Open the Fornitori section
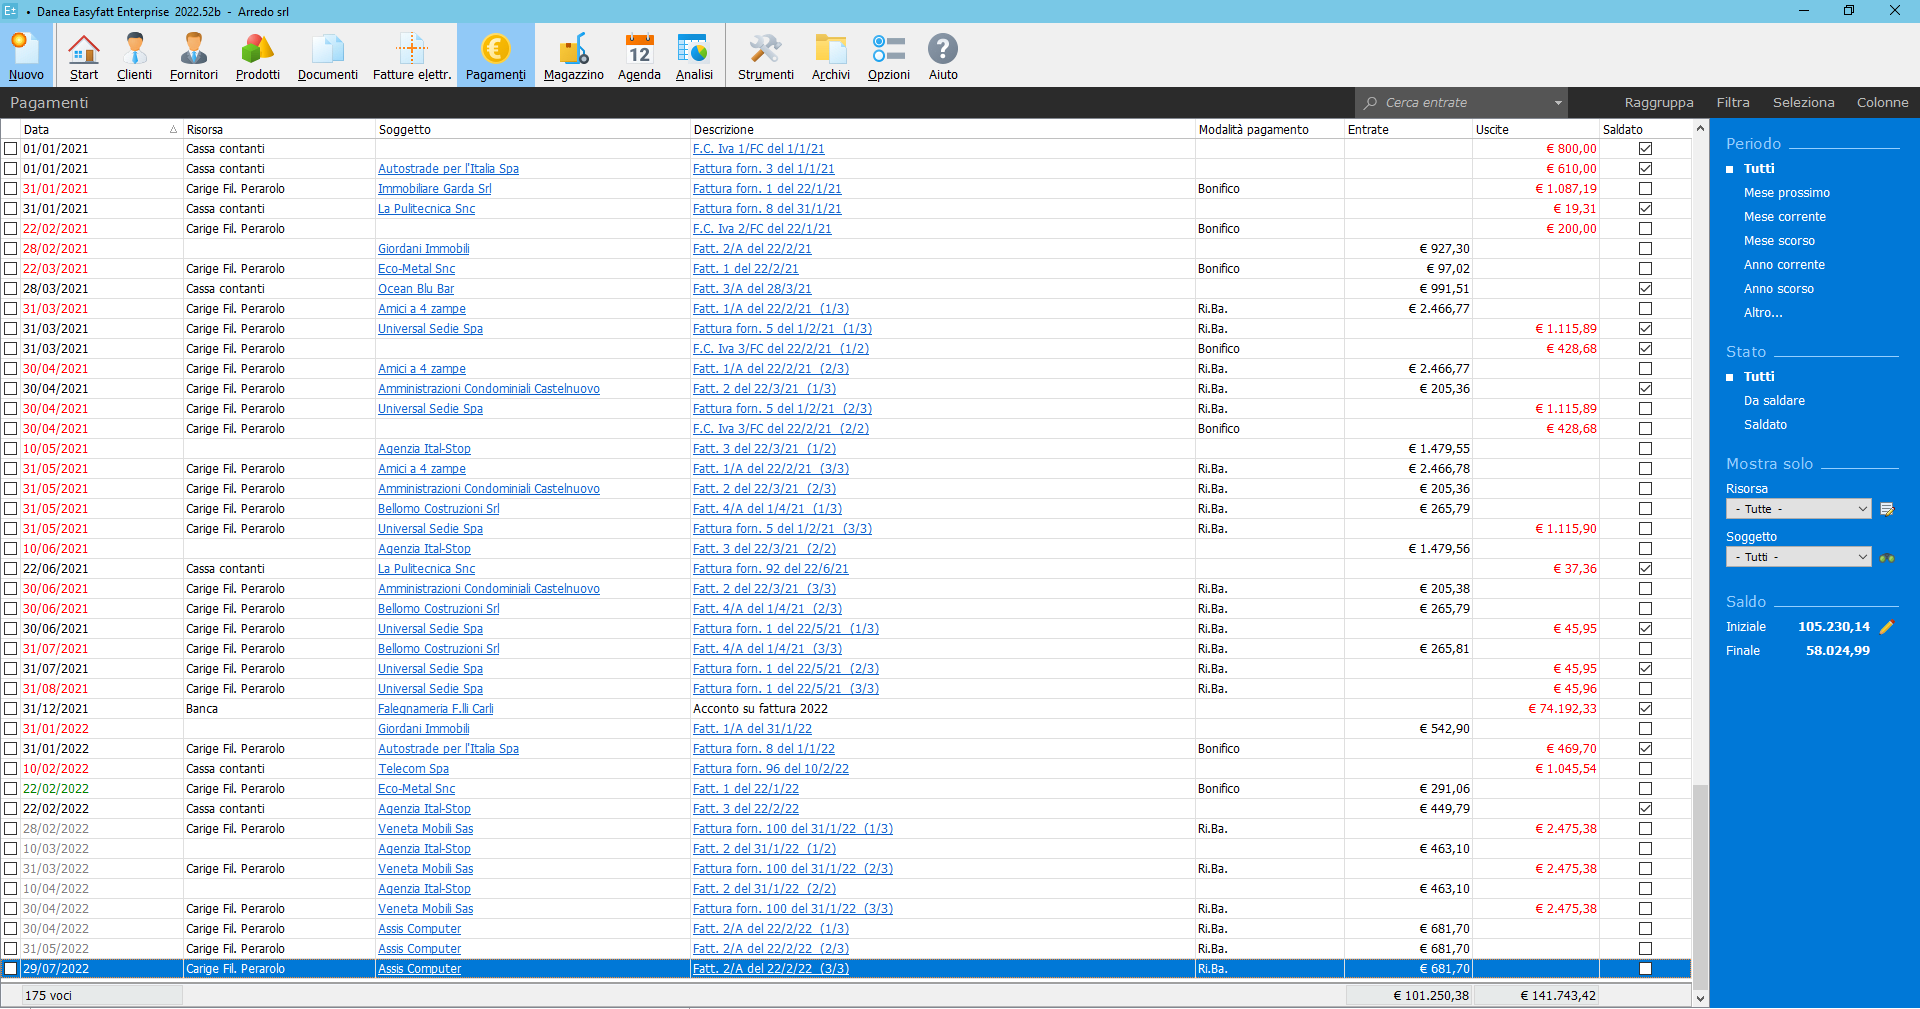The image size is (1920, 1009). pyautogui.click(x=192, y=55)
